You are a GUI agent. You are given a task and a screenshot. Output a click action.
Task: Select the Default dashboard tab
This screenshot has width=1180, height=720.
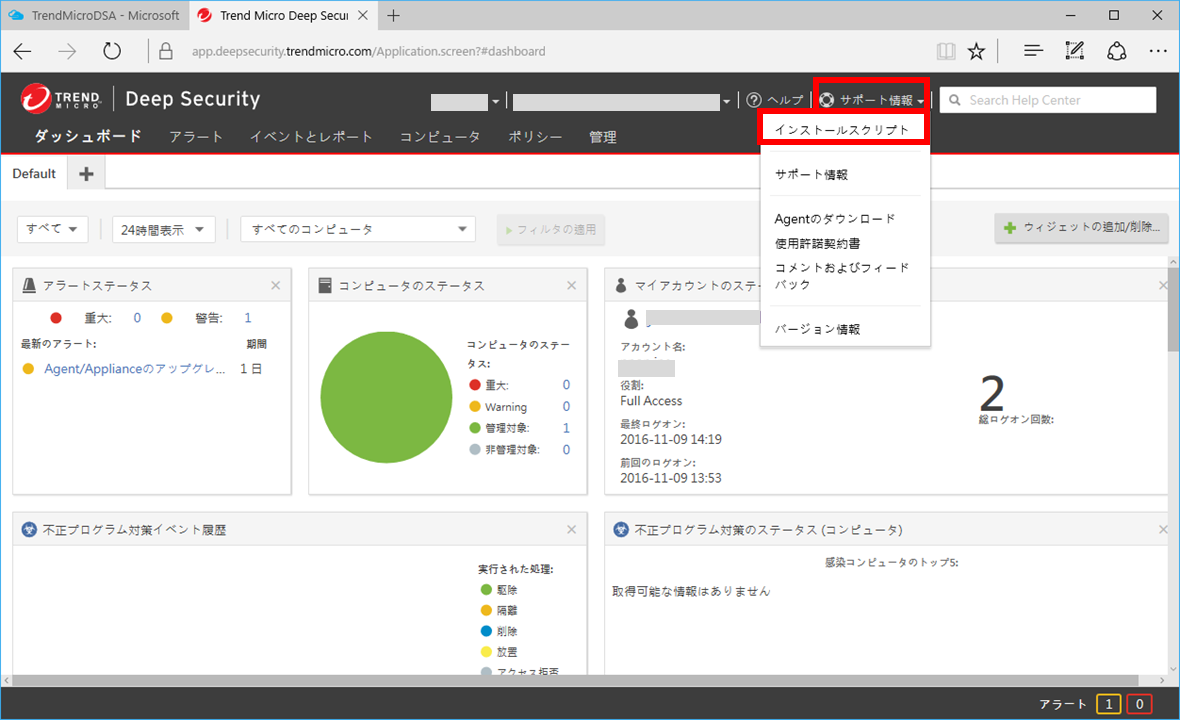34,174
